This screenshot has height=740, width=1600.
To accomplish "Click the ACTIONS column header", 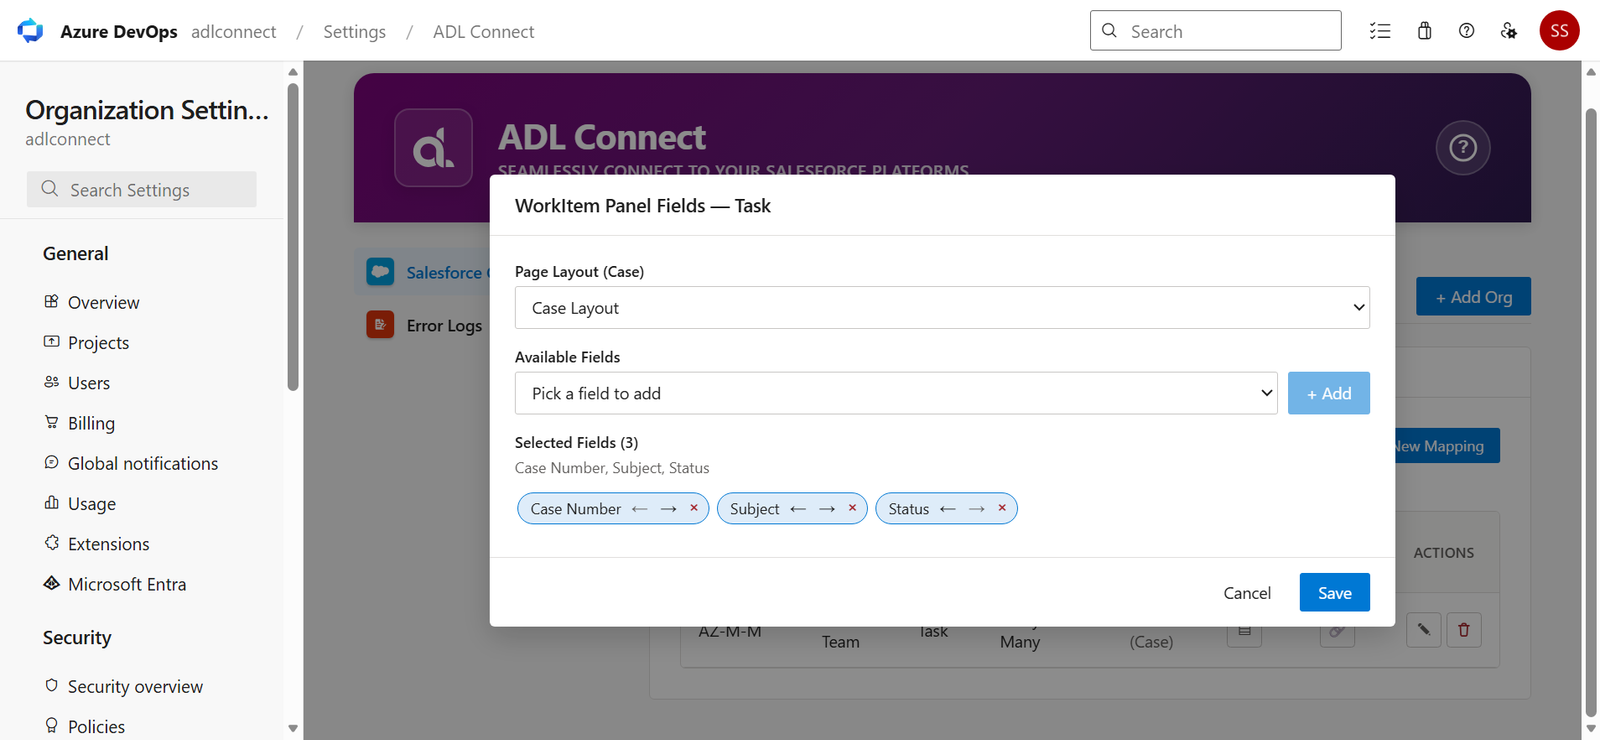I will click(1443, 552).
